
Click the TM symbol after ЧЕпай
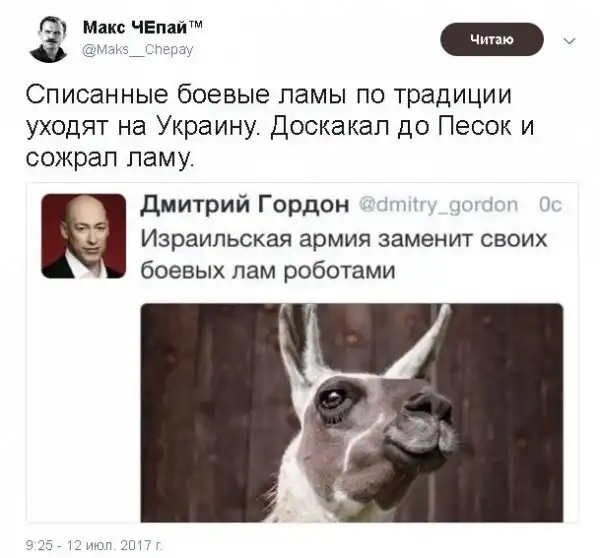[196, 24]
